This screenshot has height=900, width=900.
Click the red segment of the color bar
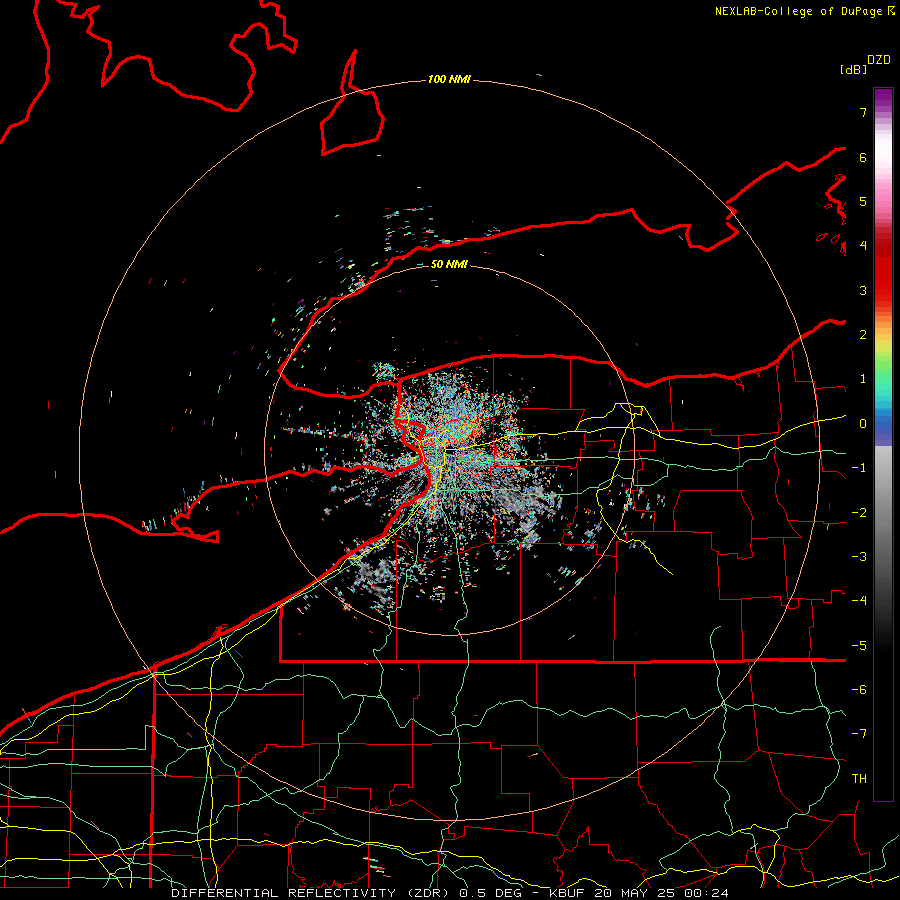click(x=883, y=270)
